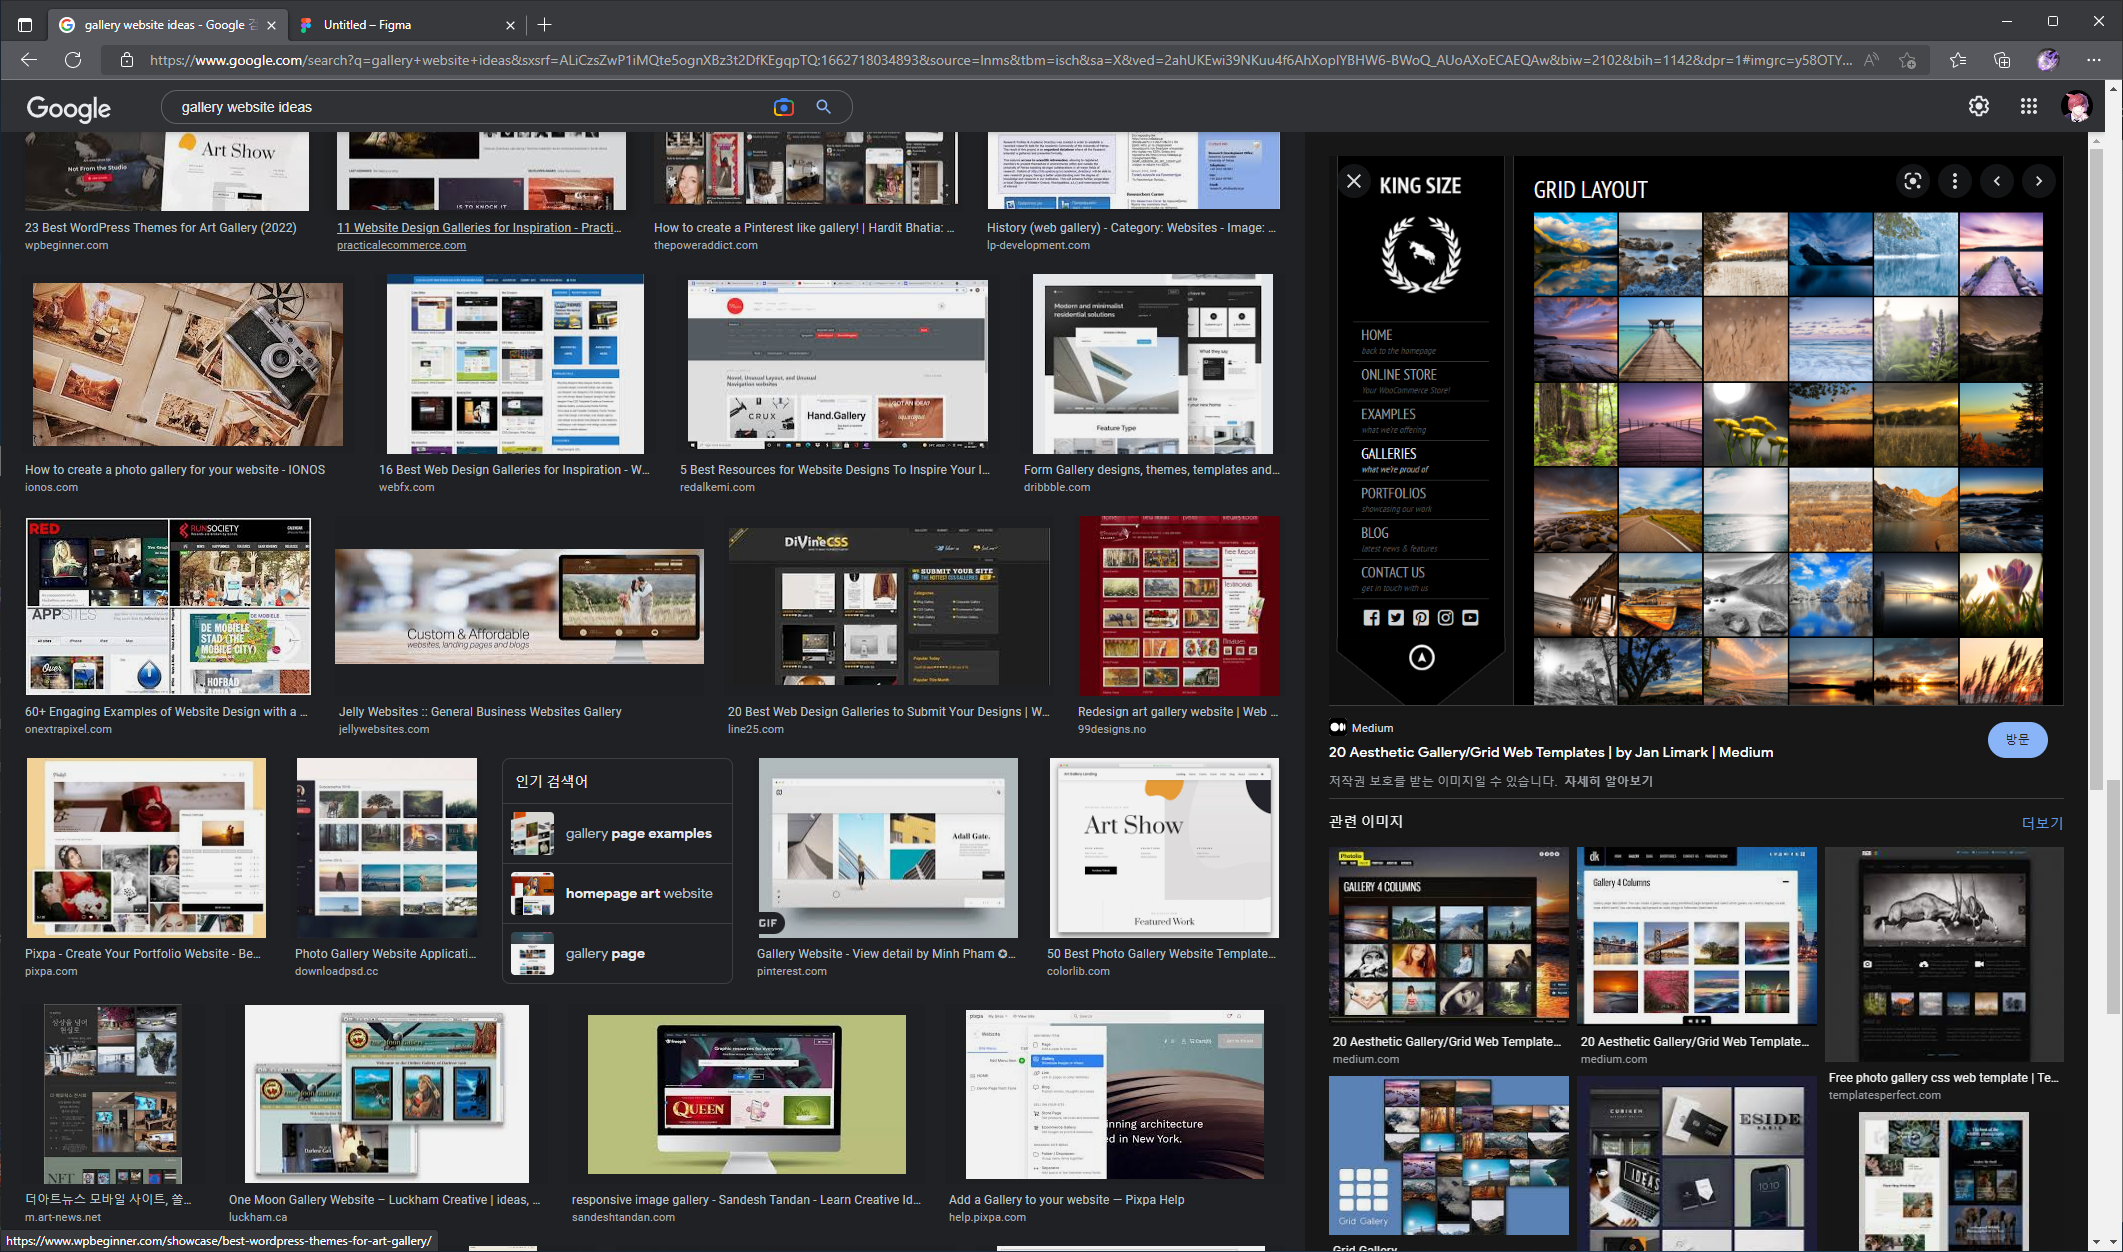Click the 더보기 link for related images
The width and height of the screenshot is (2123, 1252).
2041,823
